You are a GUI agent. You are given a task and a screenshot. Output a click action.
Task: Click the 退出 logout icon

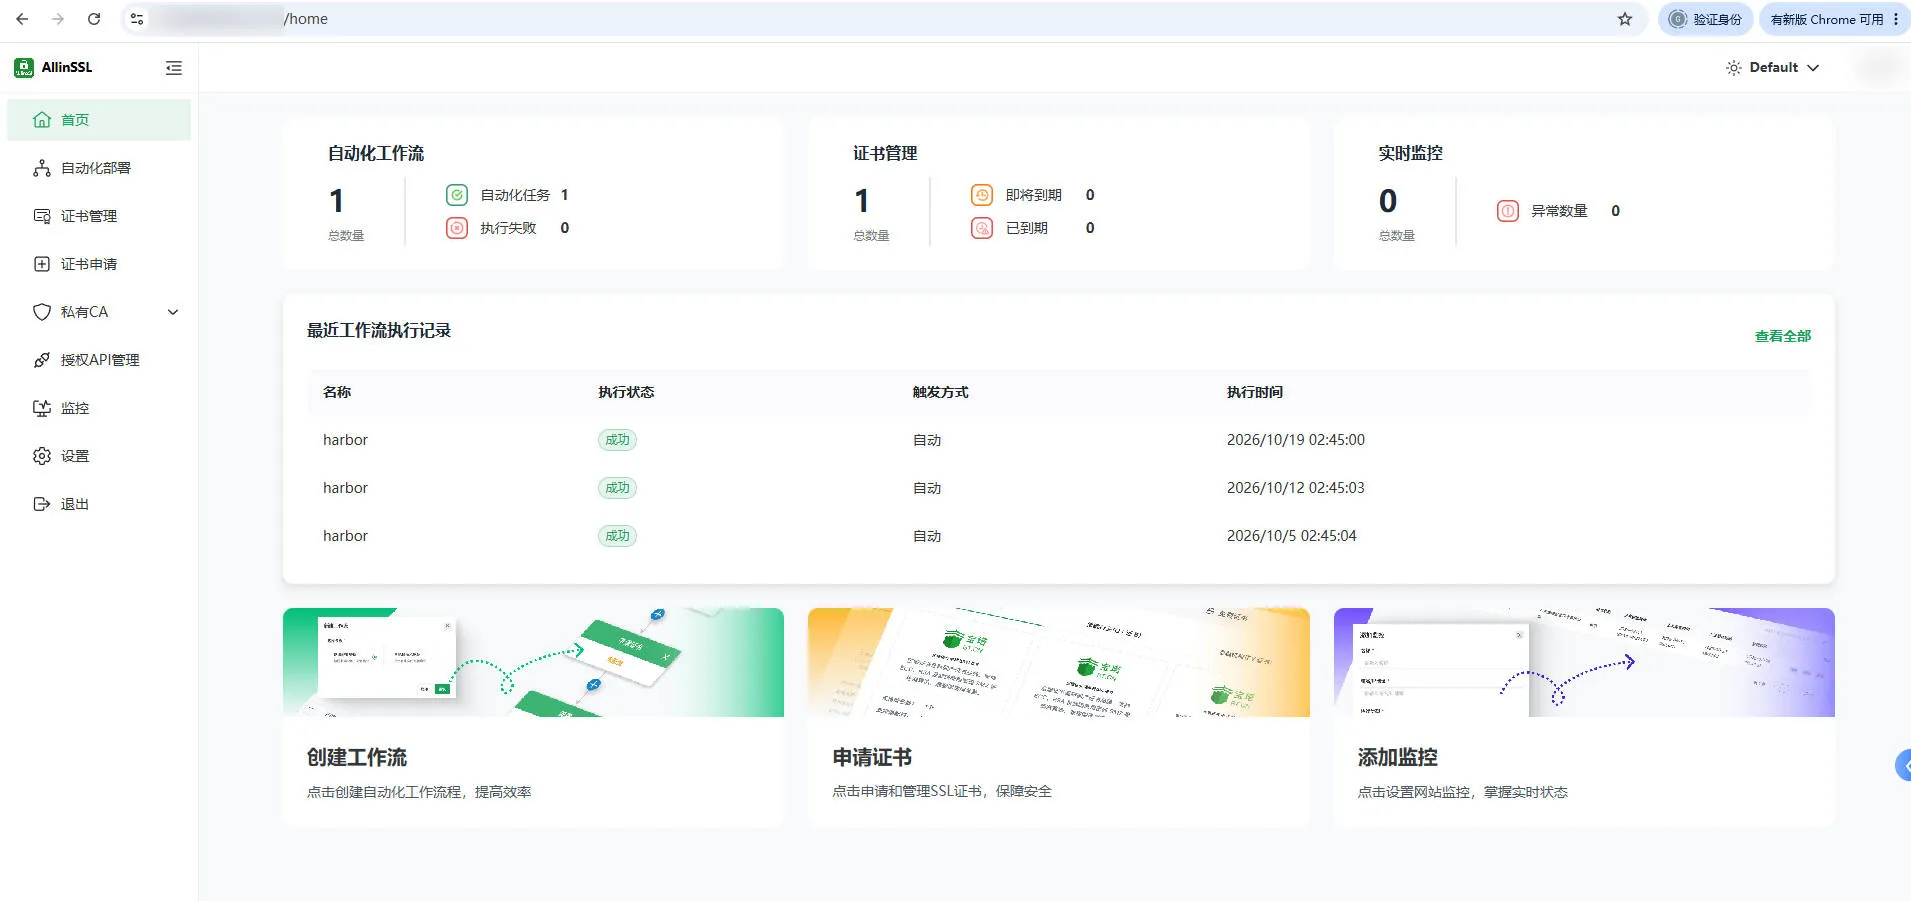tap(42, 504)
